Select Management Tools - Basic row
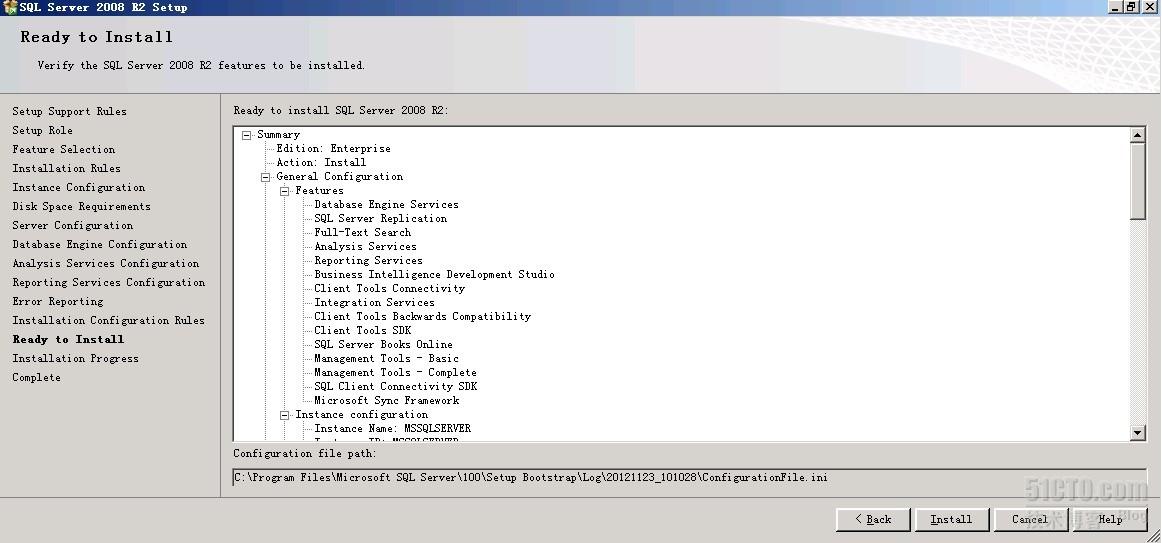 [x=386, y=359]
